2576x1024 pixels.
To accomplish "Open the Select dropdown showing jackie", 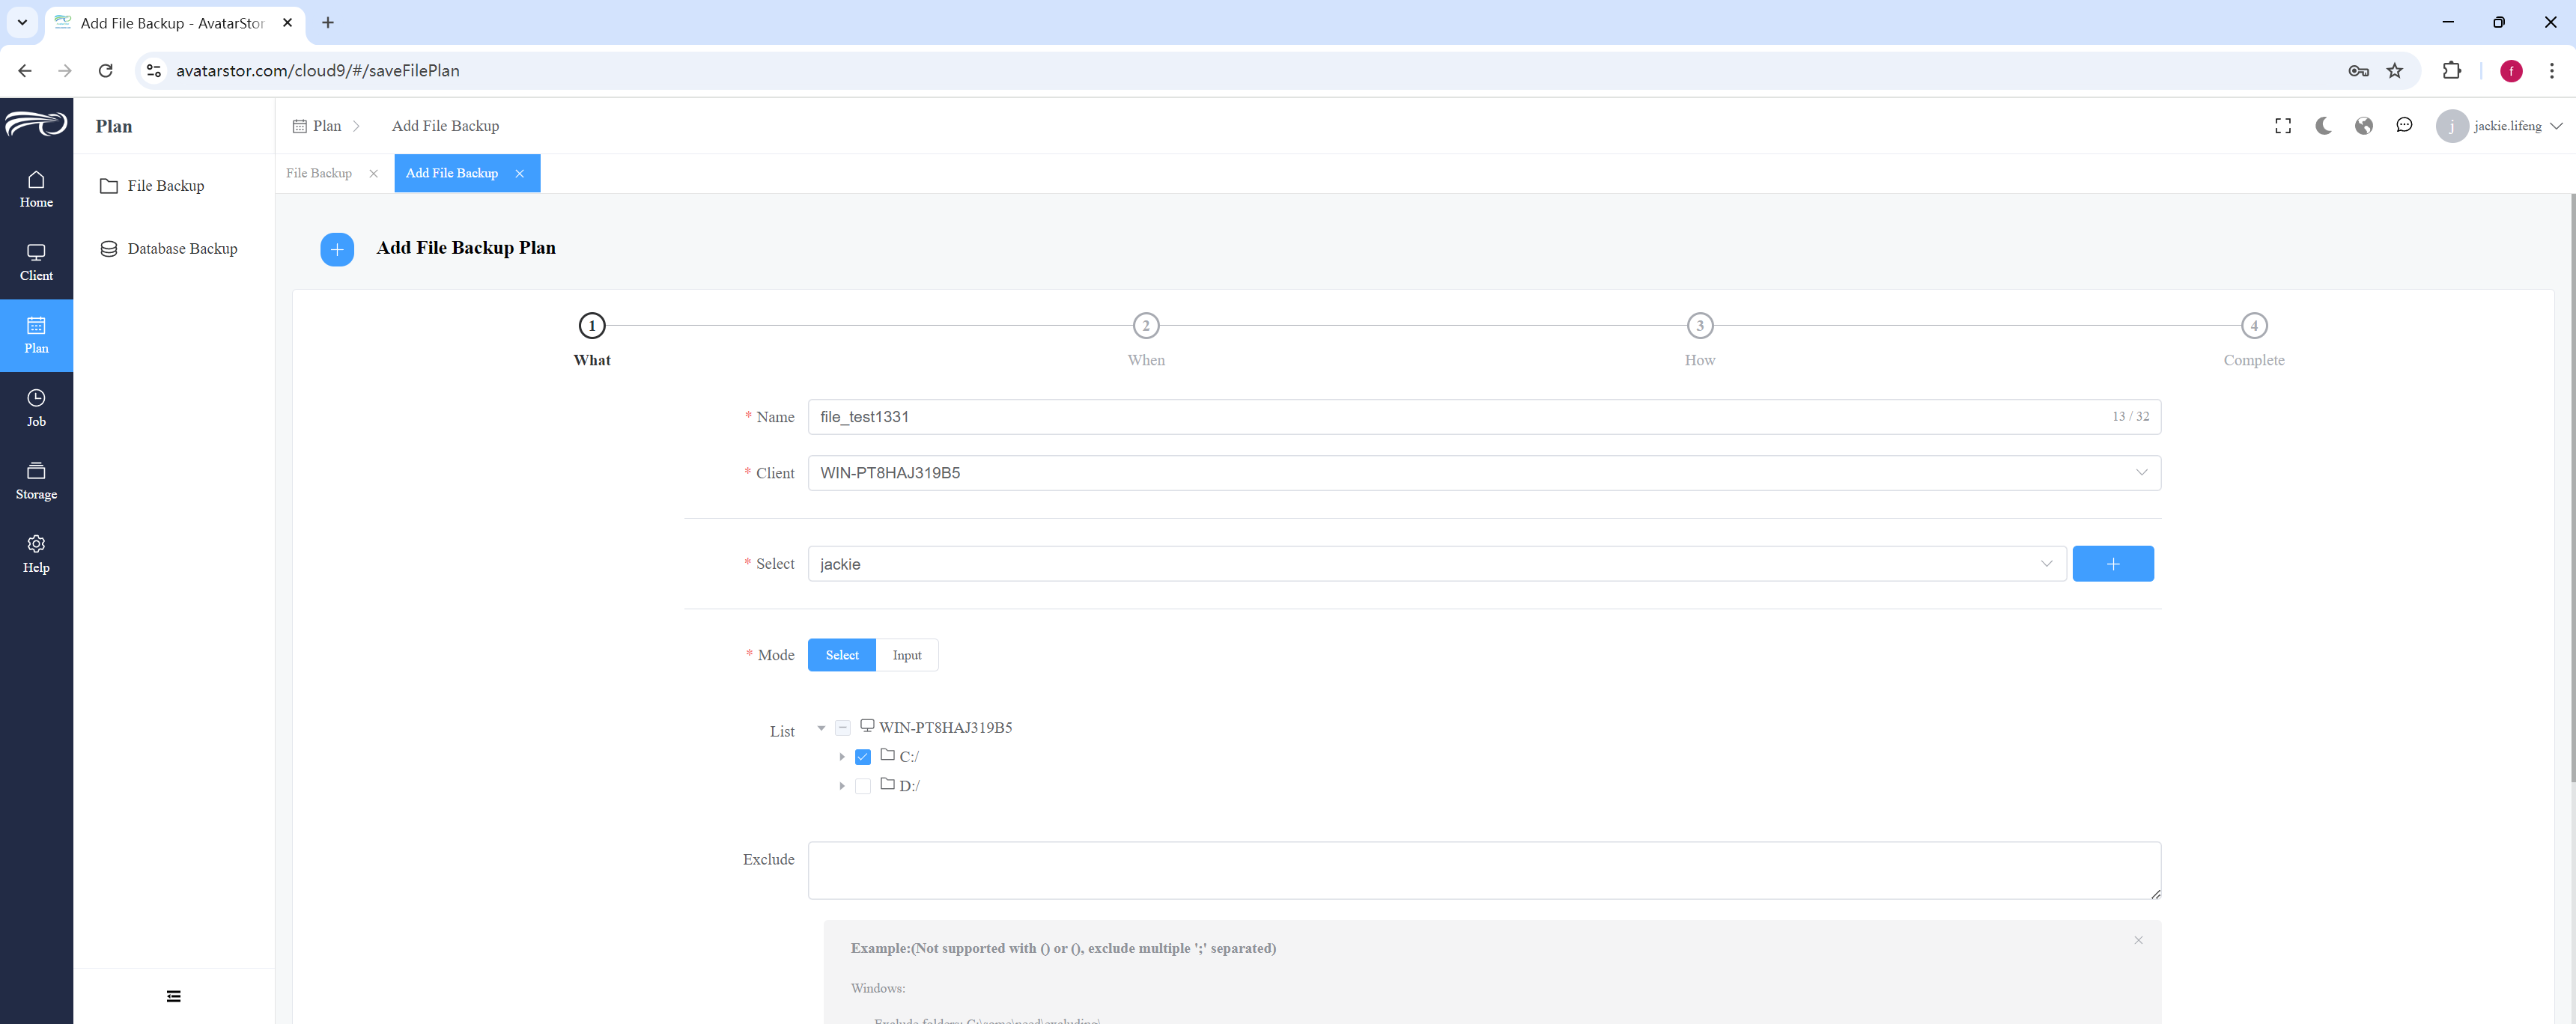I will (x=1437, y=564).
